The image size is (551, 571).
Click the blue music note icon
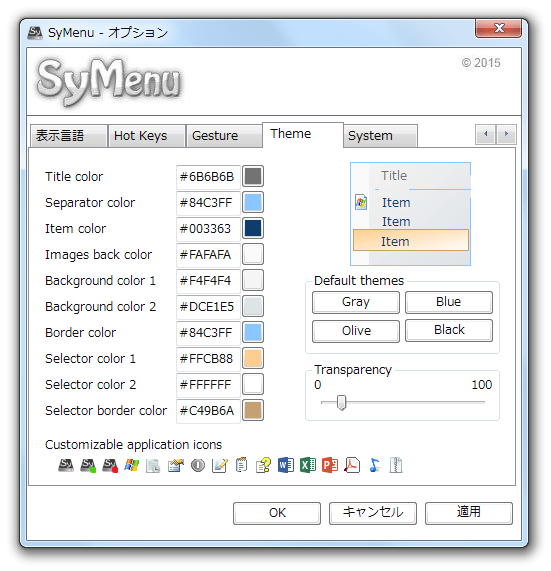pos(374,465)
